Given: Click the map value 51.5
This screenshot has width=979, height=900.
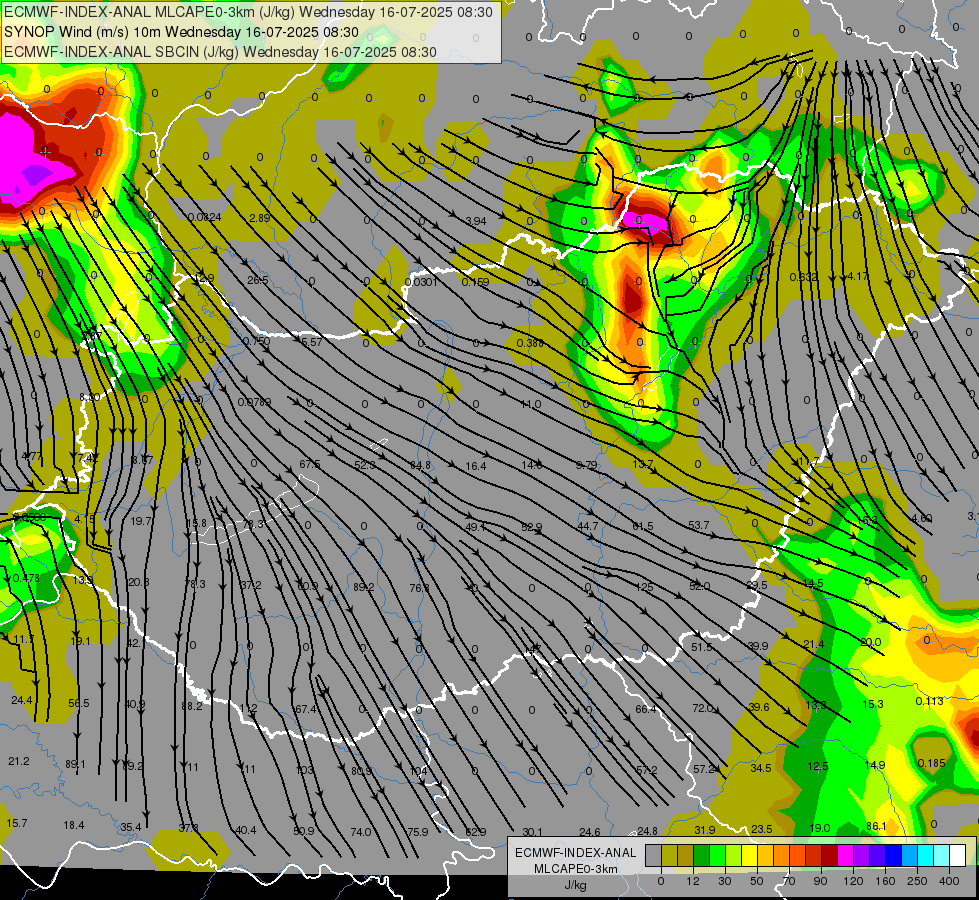Looking at the screenshot, I should [702, 648].
